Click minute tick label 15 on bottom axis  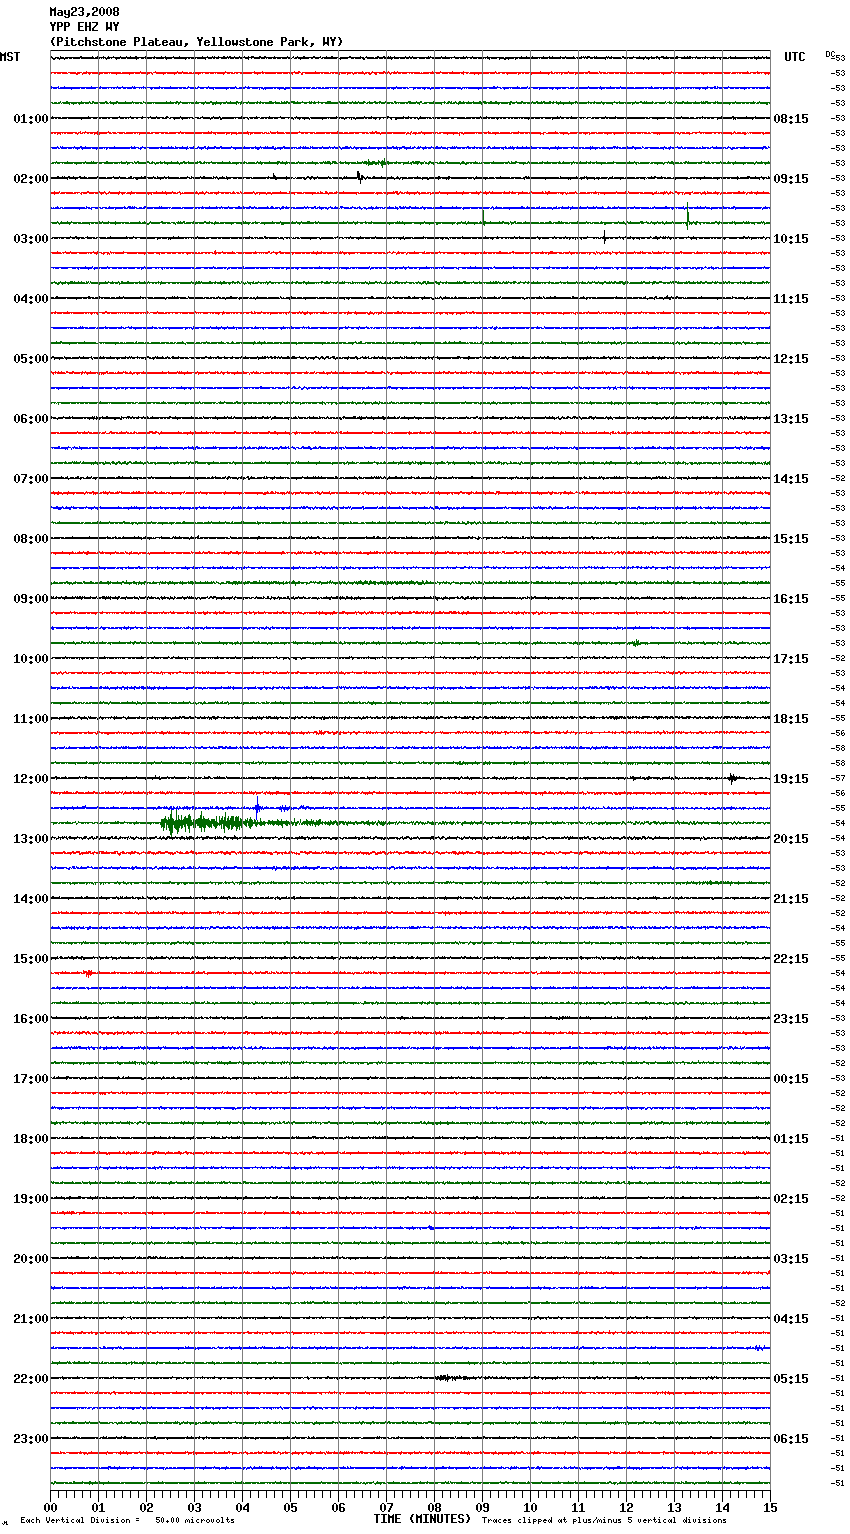click(x=770, y=1507)
